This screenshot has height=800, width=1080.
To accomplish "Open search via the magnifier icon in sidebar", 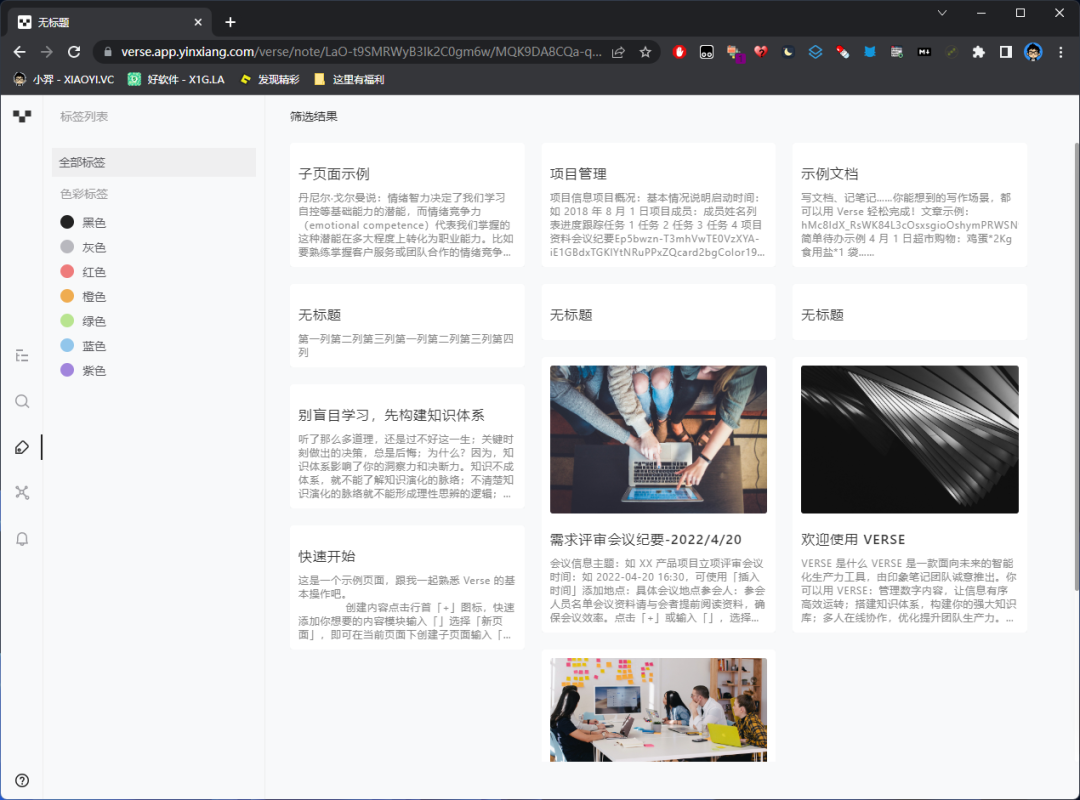I will coord(22,401).
